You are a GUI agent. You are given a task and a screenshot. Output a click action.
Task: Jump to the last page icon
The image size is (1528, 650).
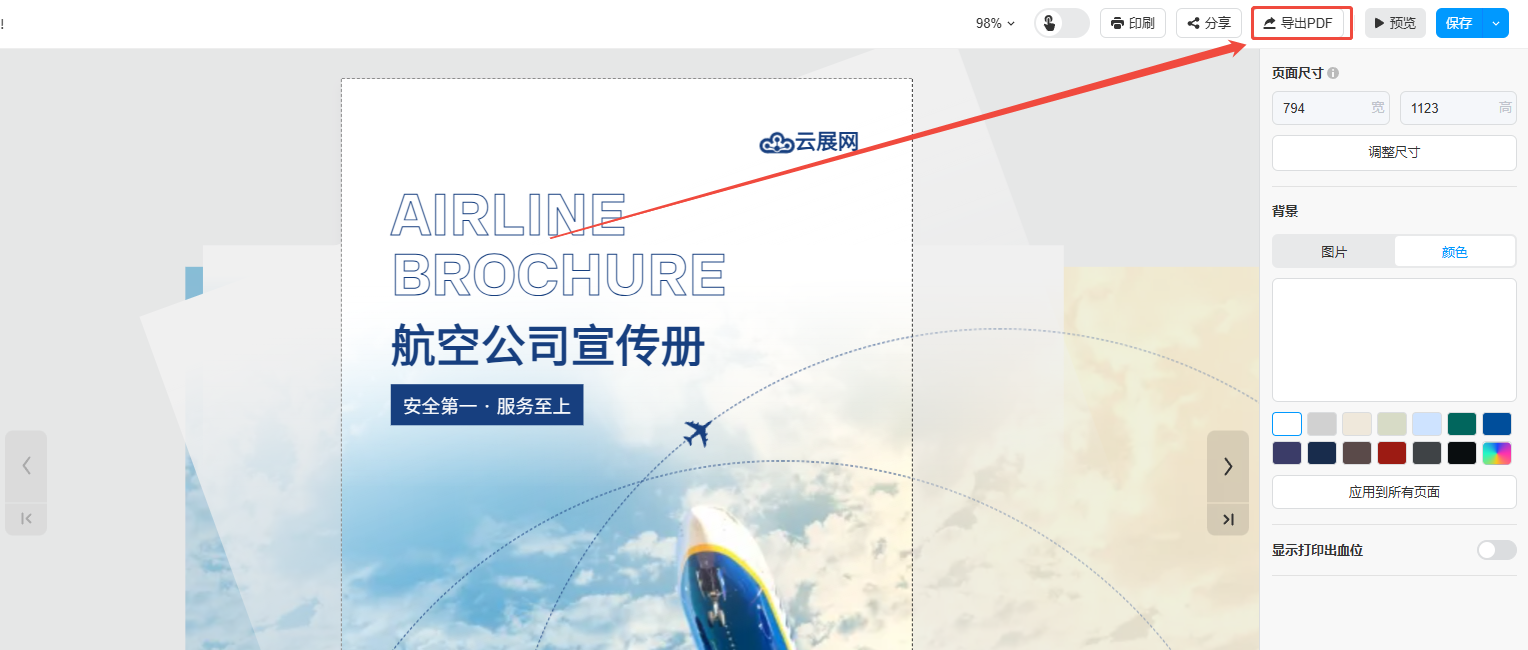point(1228,519)
